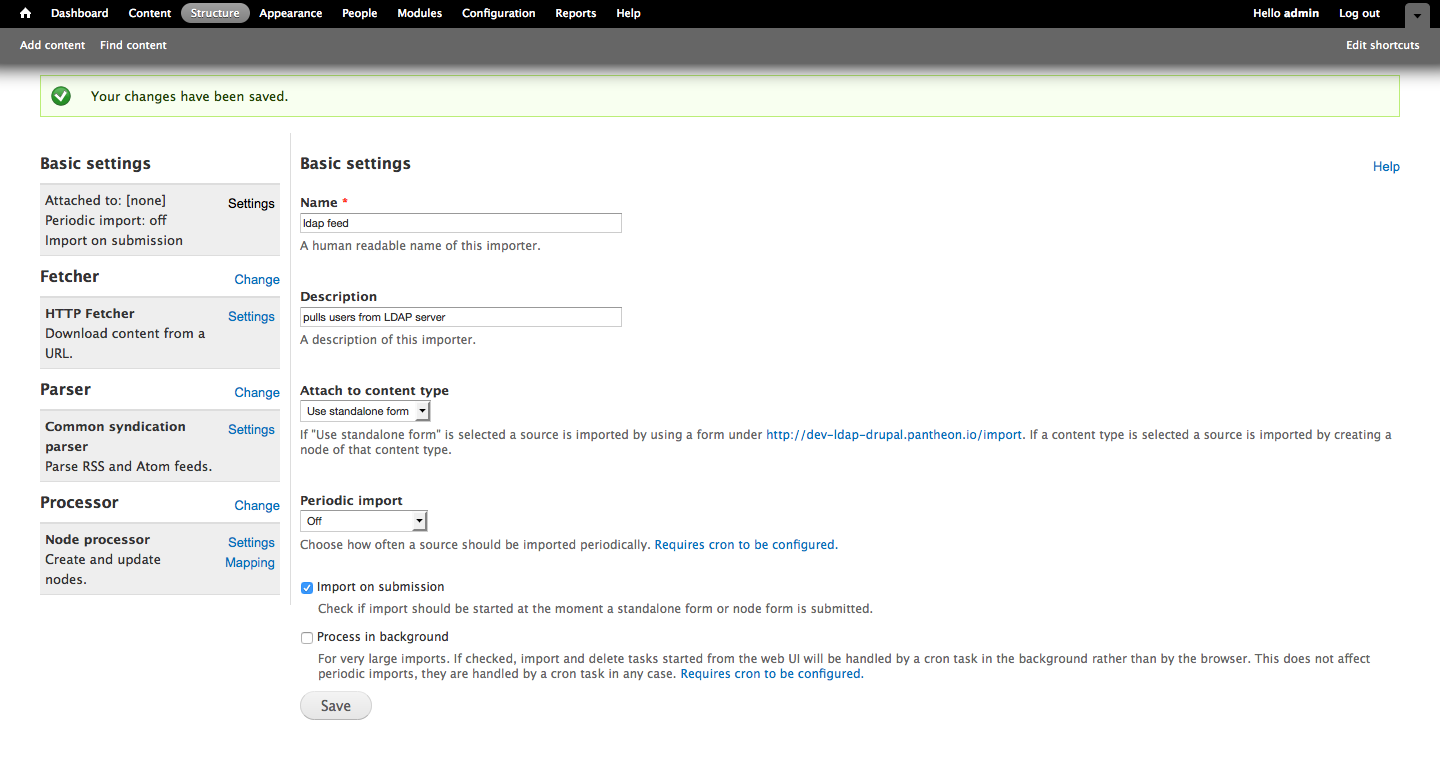
Task: Open Node processor Settings link
Action: click(x=251, y=542)
